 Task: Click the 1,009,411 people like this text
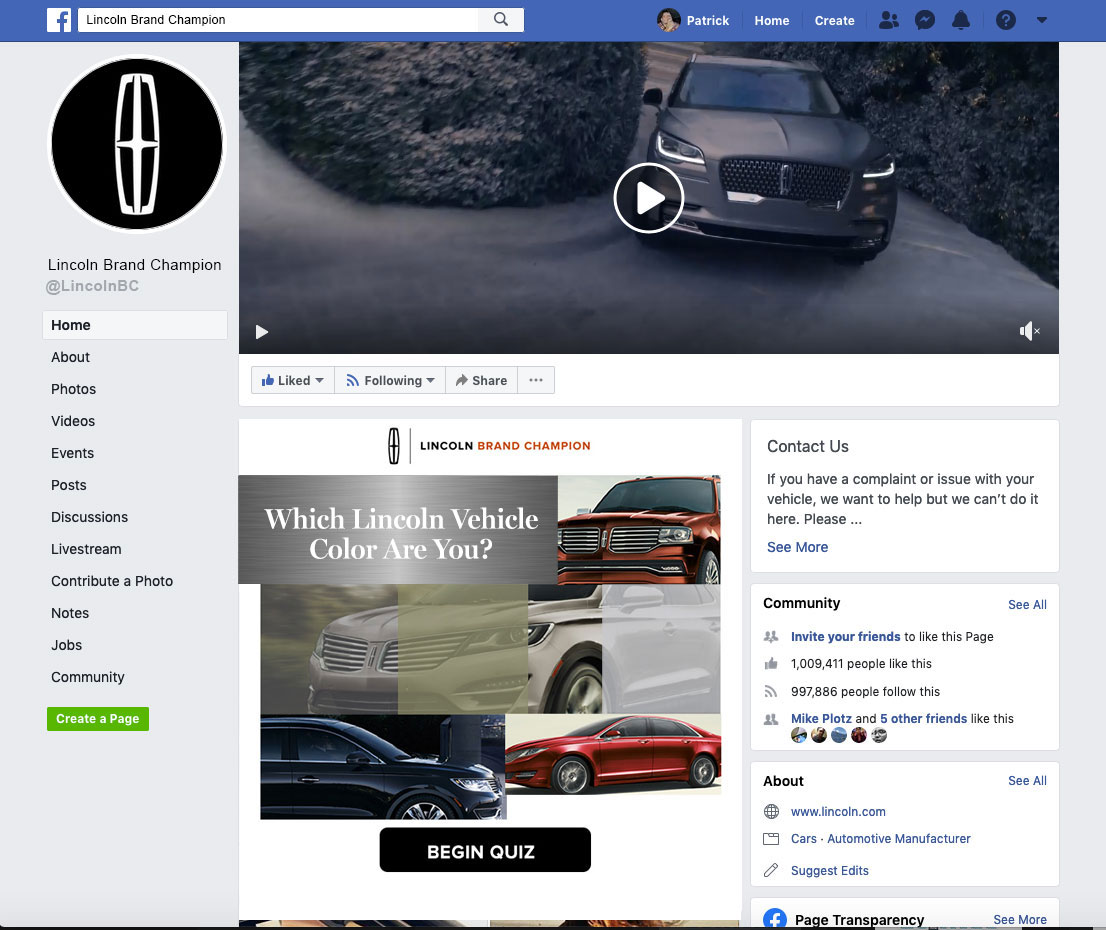click(861, 664)
